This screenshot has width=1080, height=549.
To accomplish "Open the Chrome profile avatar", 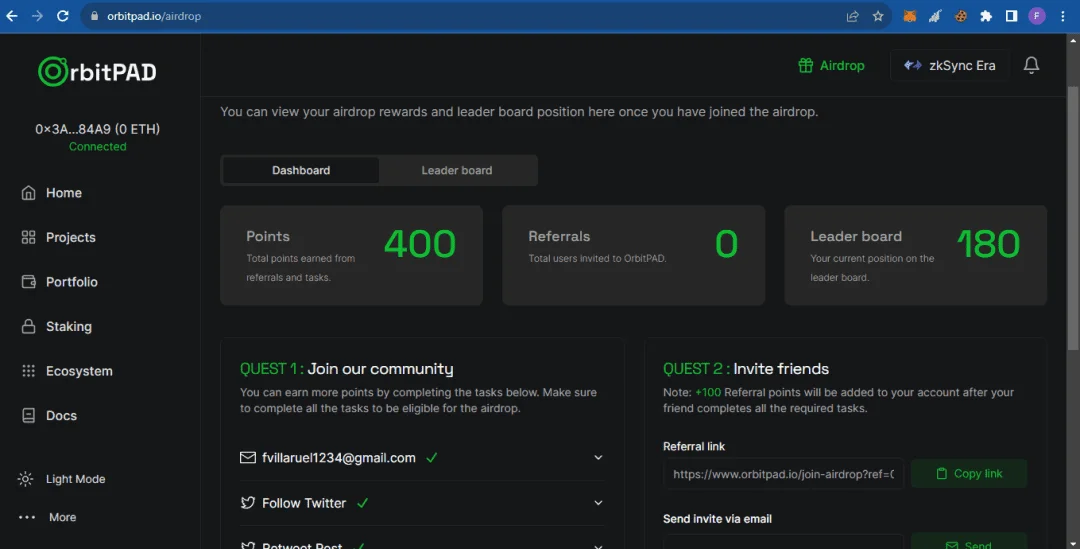I will (1037, 16).
